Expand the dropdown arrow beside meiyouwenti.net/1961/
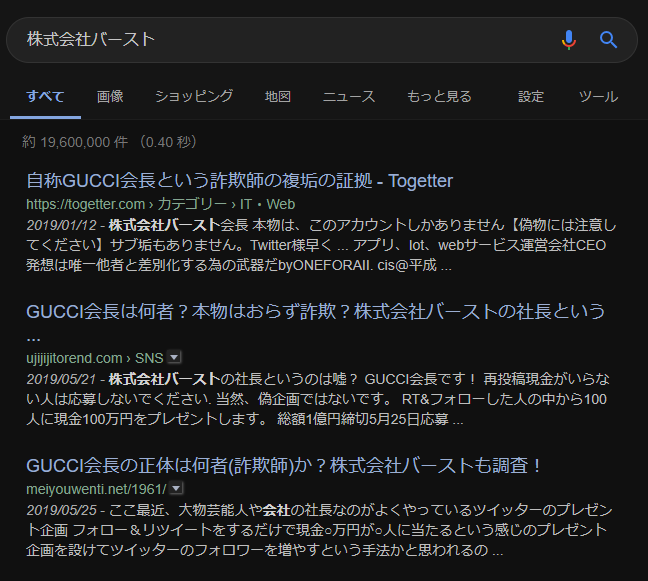 tap(176, 488)
